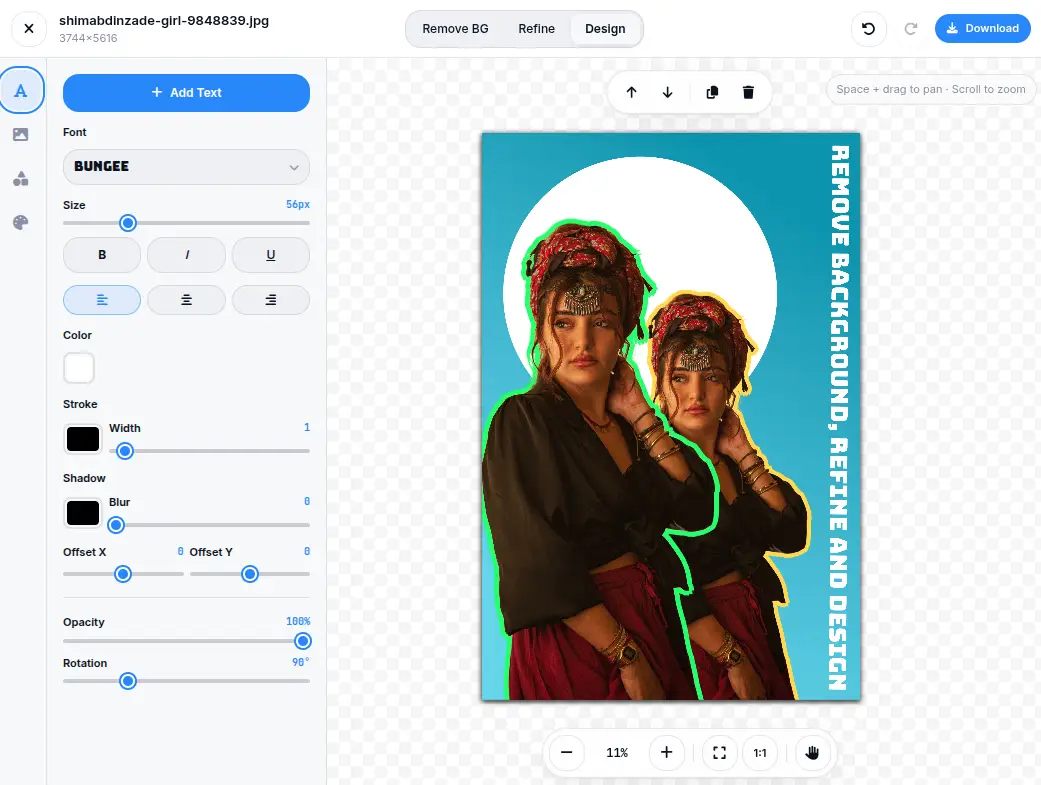Undo the last action

(868, 29)
